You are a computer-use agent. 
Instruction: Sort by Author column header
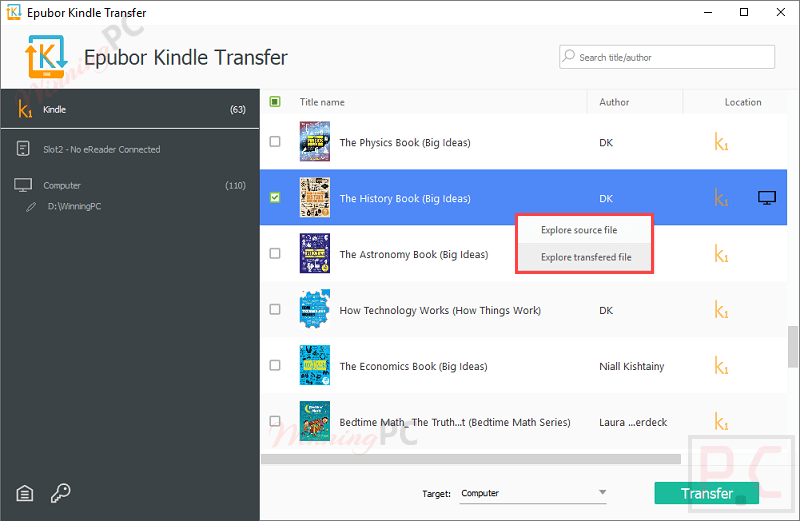click(614, 102)
